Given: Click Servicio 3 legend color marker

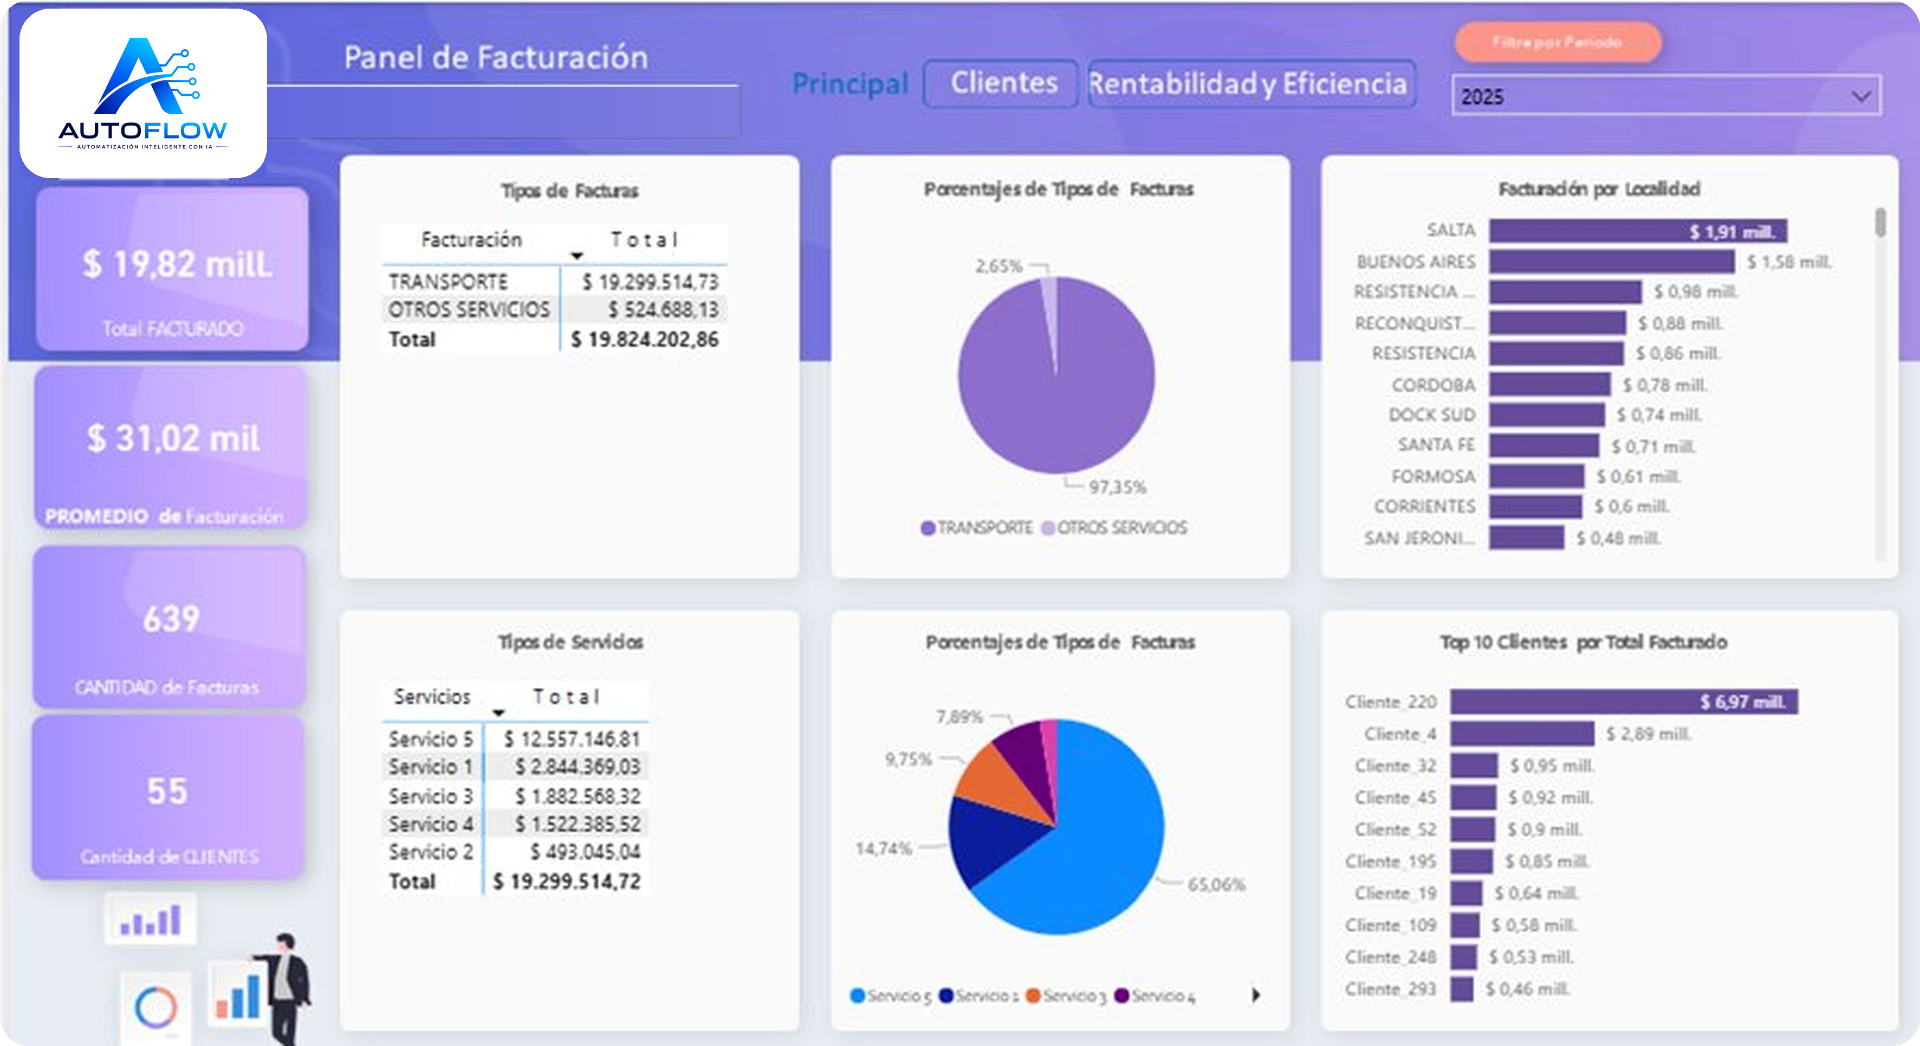Looking at the screenshot, I should (x=1033, y=996).
